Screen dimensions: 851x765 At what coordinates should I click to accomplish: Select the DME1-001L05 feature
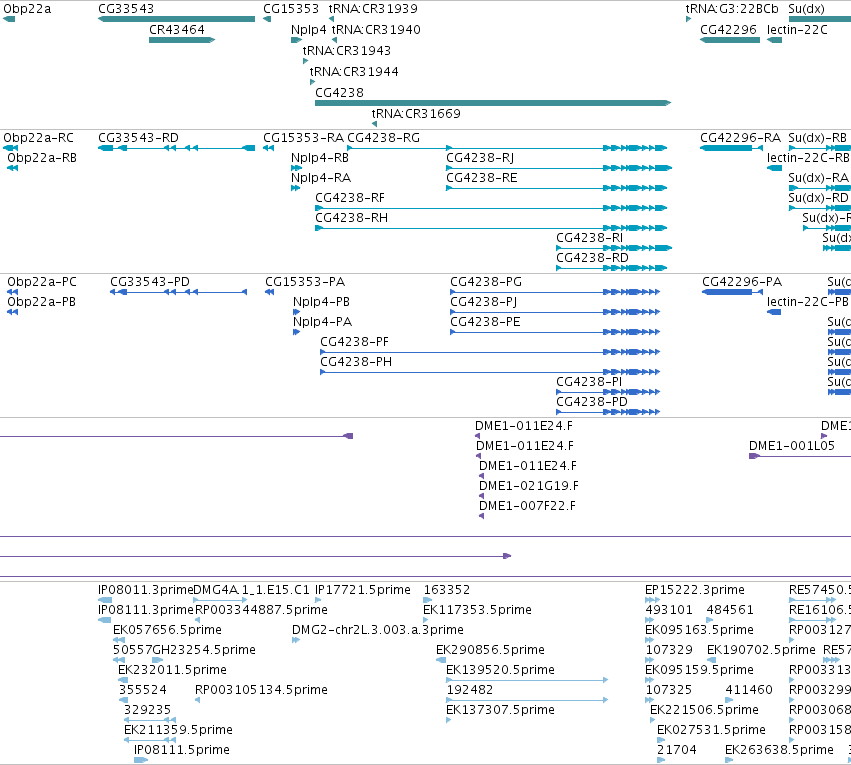click(x=800, y=456)
